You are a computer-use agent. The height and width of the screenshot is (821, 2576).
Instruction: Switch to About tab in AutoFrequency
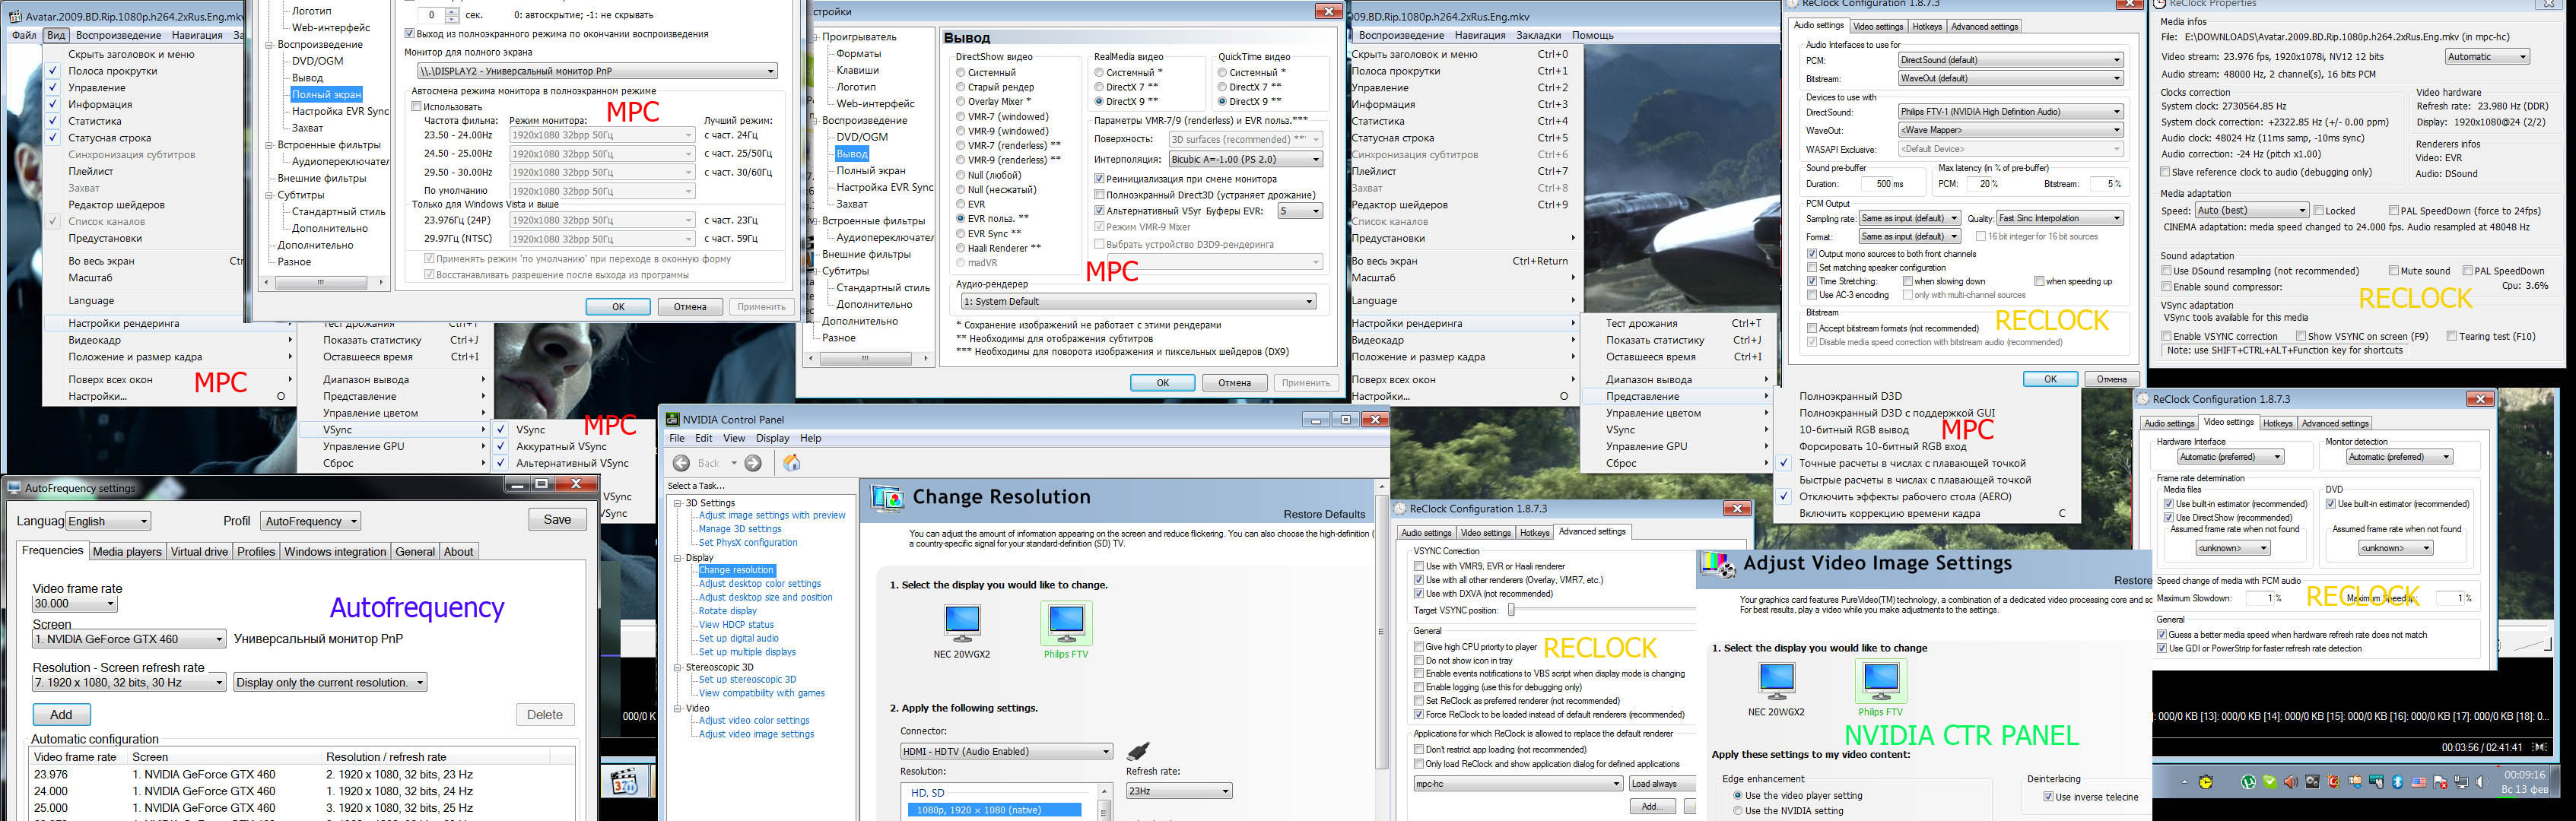coord(459,552)
